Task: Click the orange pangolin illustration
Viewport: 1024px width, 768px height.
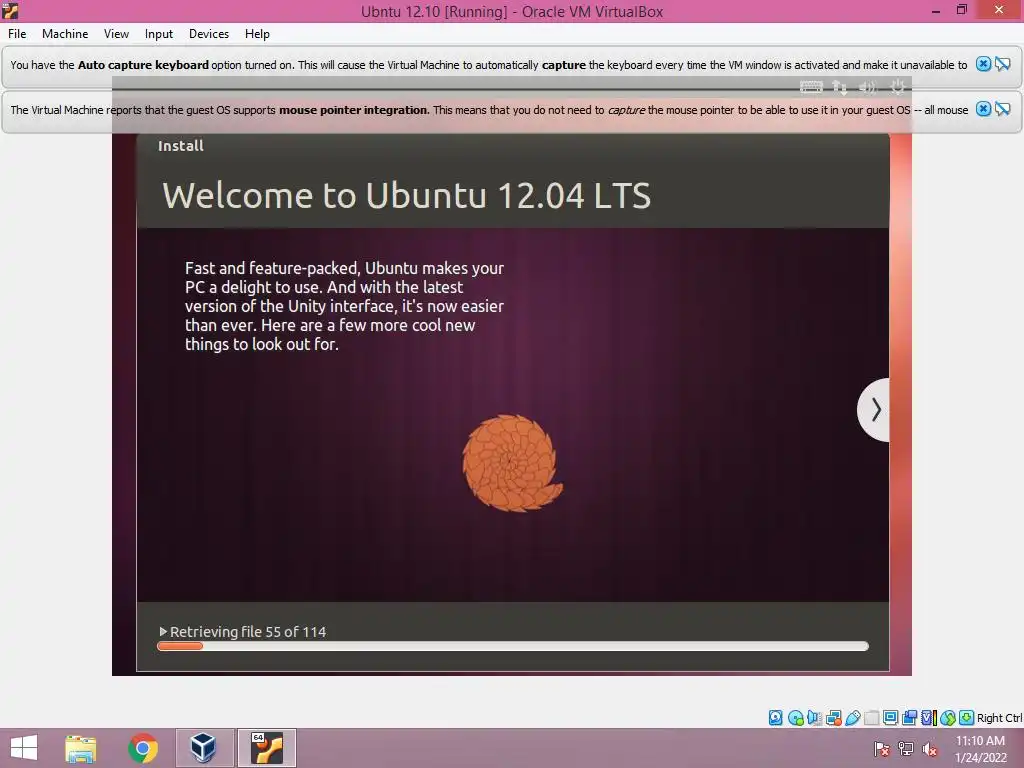Action: pos(512,463)
